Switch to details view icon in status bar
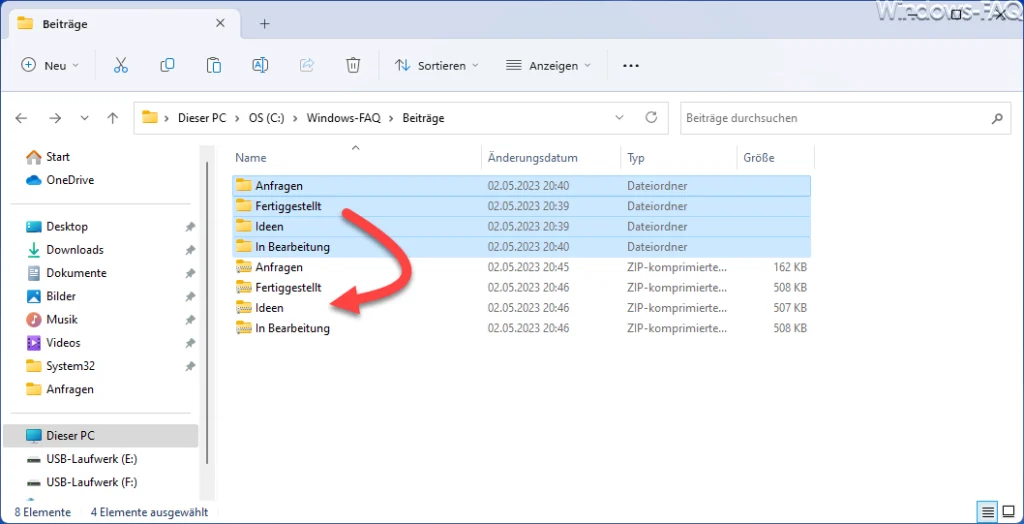The image size is (1024, 524). pyautogui.click(x=987, y=511)
